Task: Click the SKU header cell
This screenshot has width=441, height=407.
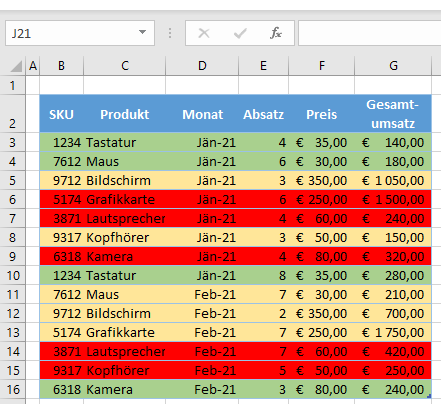Action: (61, 114)
